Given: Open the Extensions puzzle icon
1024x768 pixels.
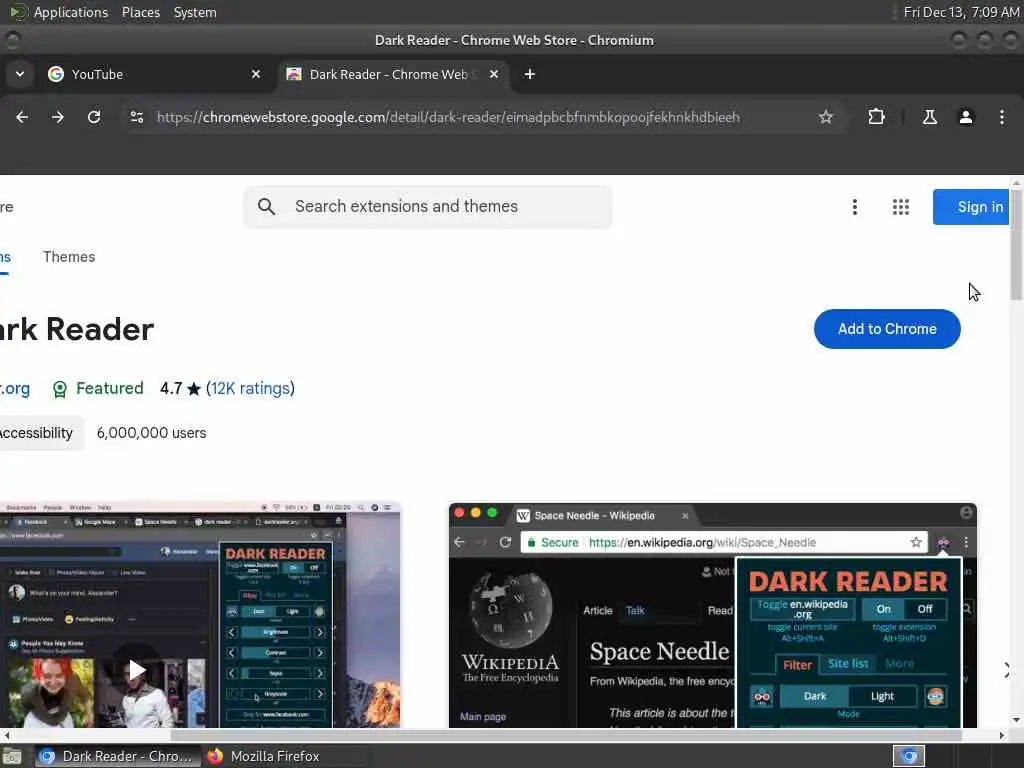Looking at the screenshot, I should (876, 117).
